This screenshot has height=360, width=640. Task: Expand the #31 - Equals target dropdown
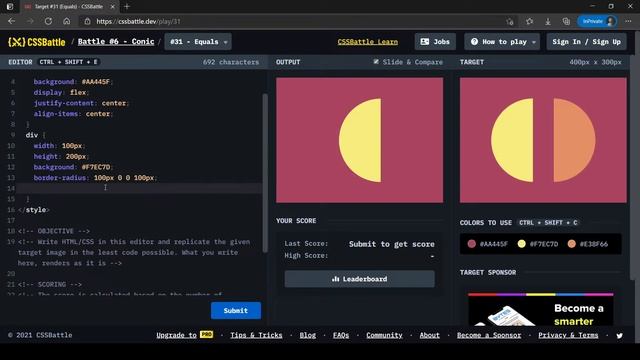[198, 42]
